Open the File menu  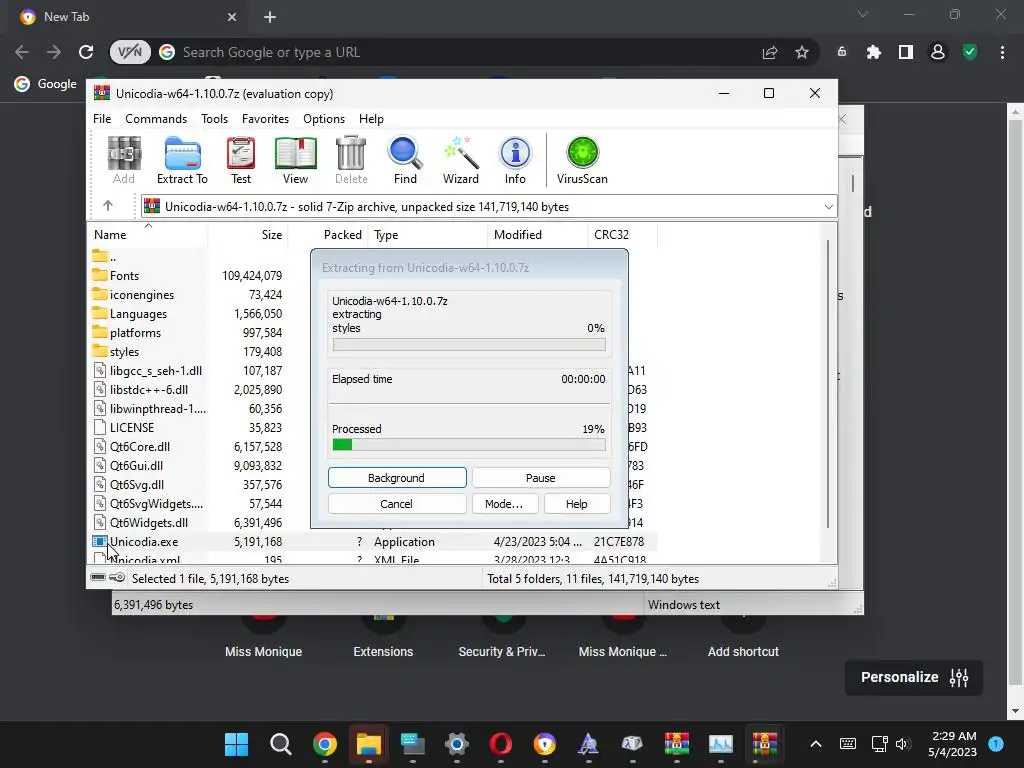(x=102, y=119)
